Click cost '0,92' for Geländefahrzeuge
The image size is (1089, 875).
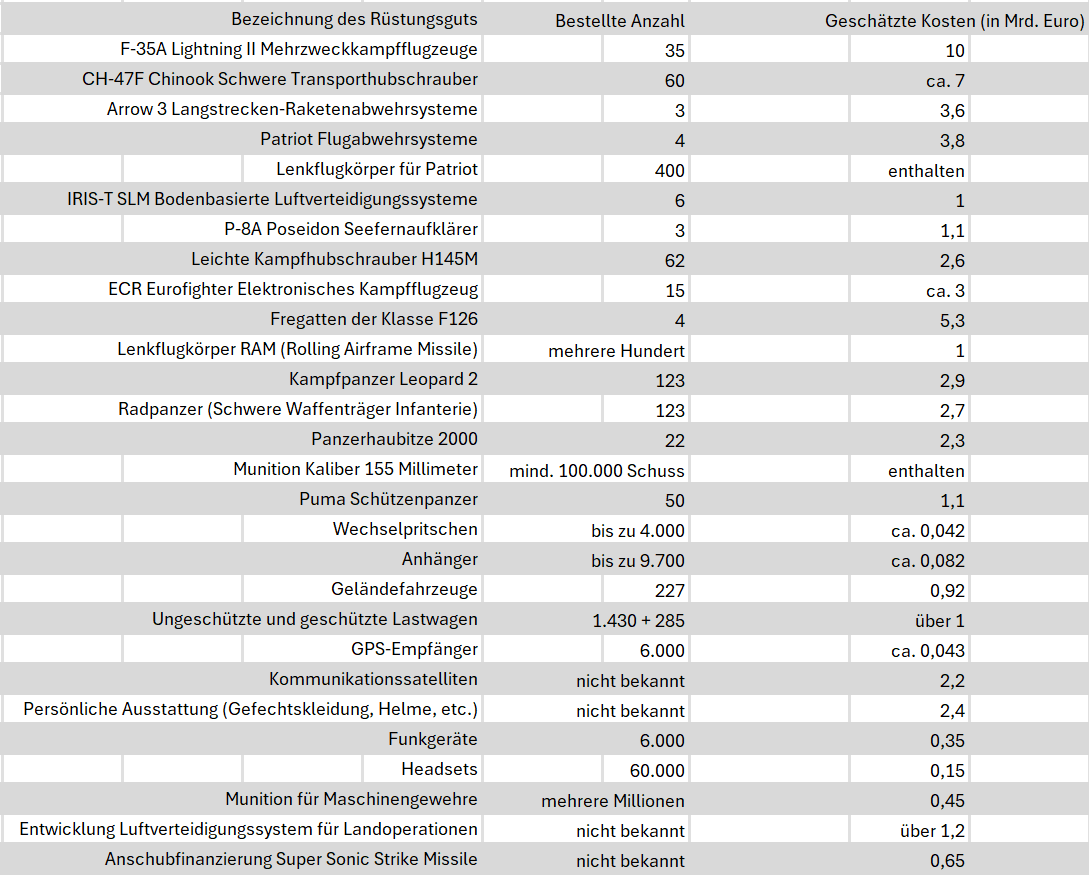click(x=947, y=590)
